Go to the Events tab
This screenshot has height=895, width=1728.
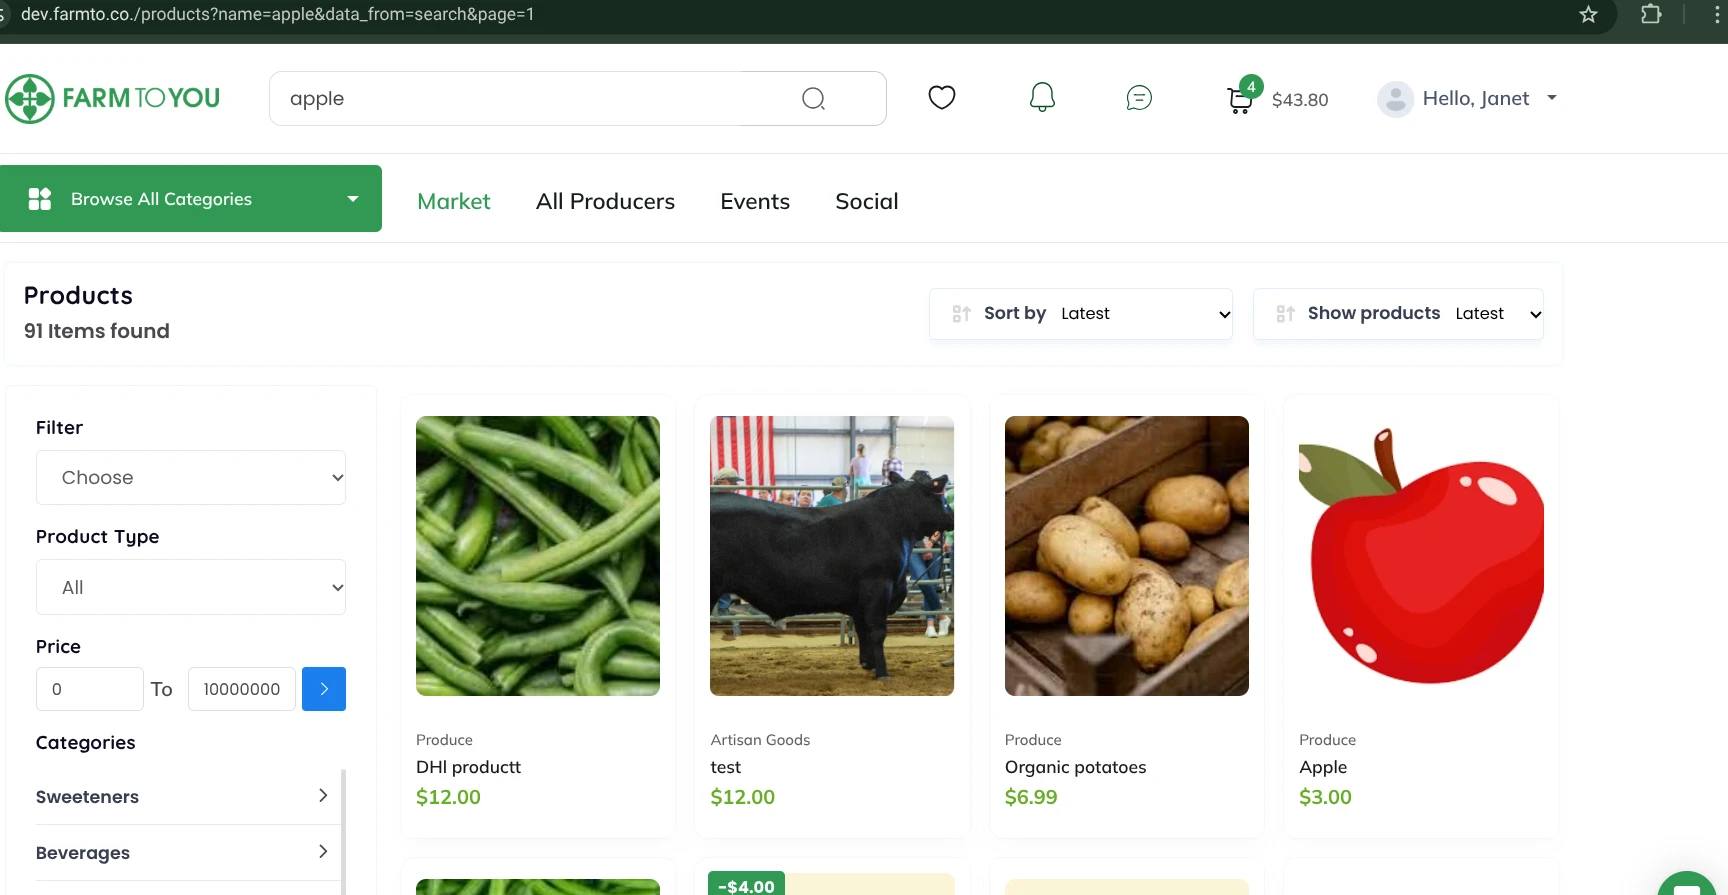coord(754,201)
